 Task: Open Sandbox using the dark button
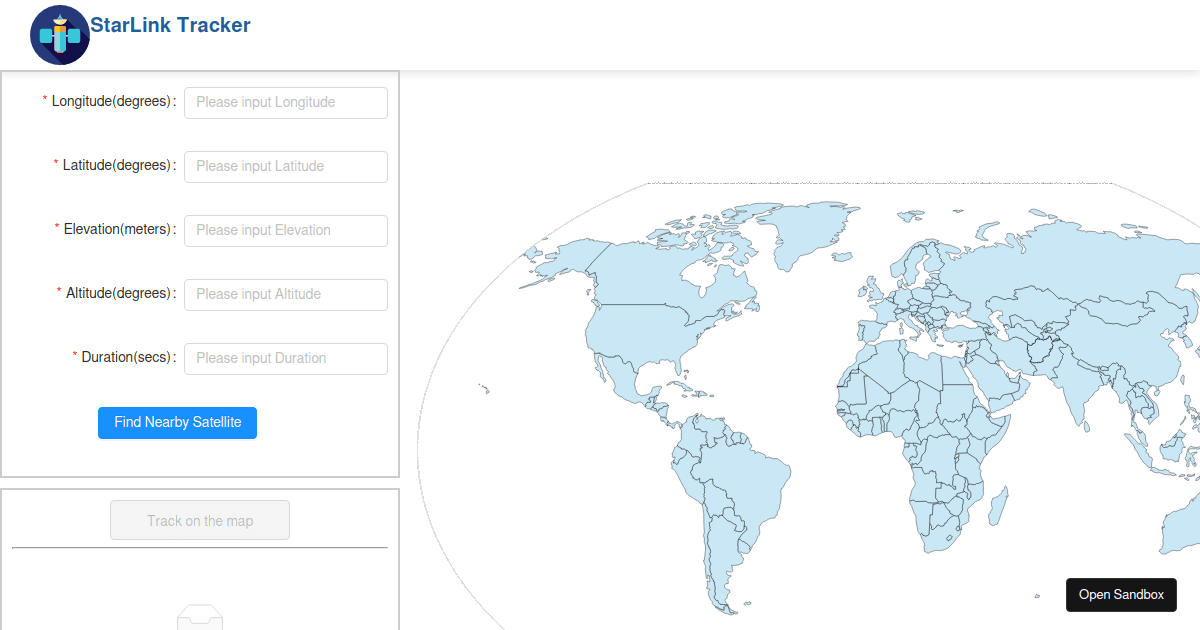[1121, 594]
